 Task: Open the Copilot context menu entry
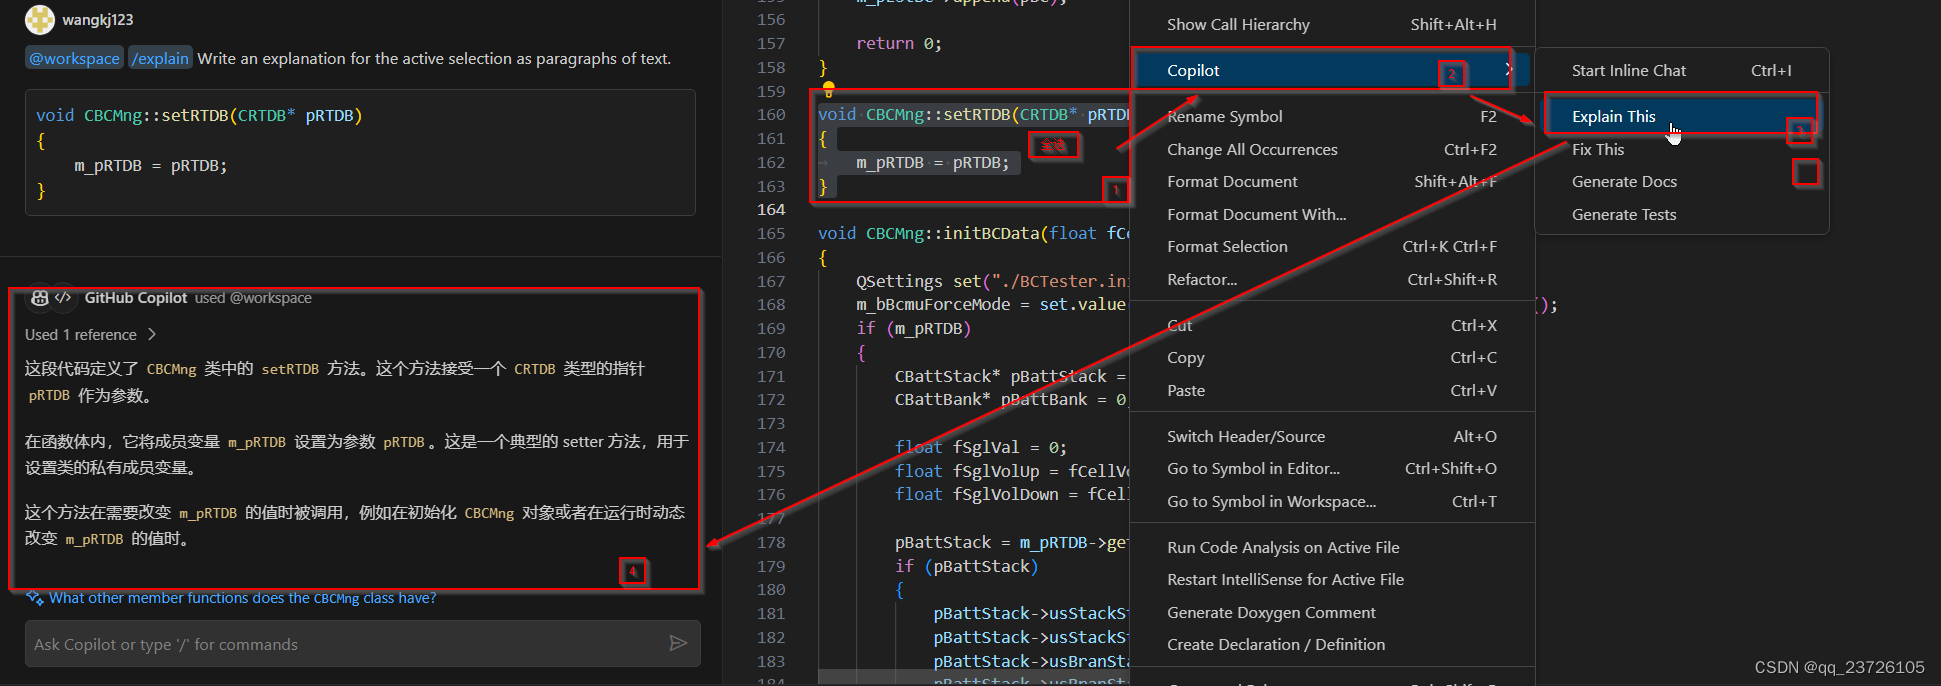click(x=1332, y=70)
